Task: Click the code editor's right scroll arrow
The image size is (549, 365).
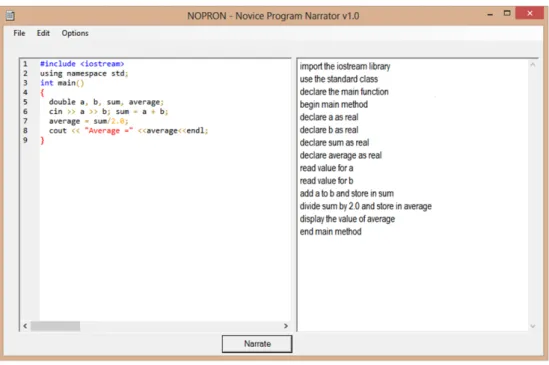Action: coord(286,326)
